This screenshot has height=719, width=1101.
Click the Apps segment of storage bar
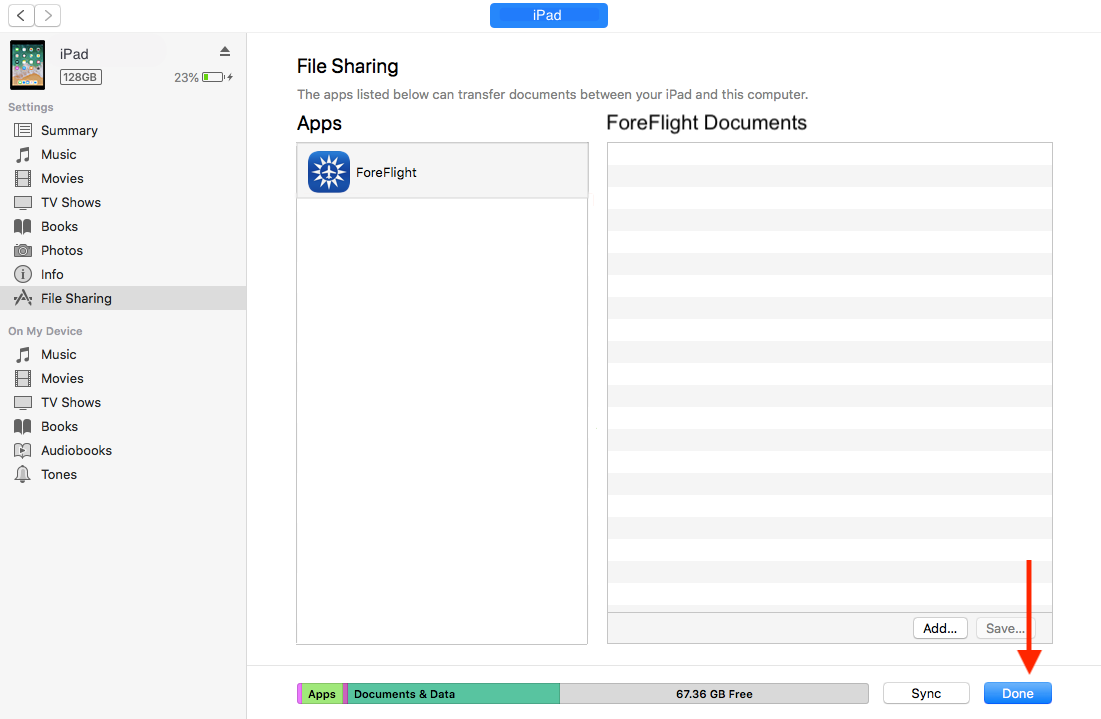click(322, 694)
